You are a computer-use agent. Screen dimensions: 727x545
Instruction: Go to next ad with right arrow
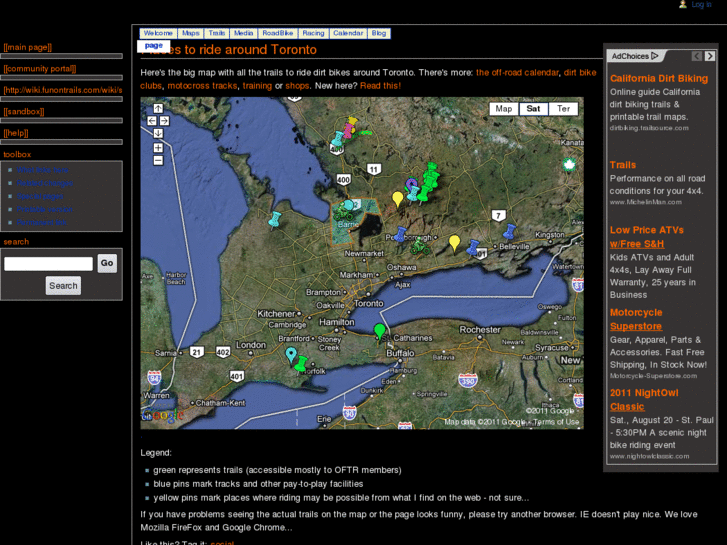click(710, 56)
